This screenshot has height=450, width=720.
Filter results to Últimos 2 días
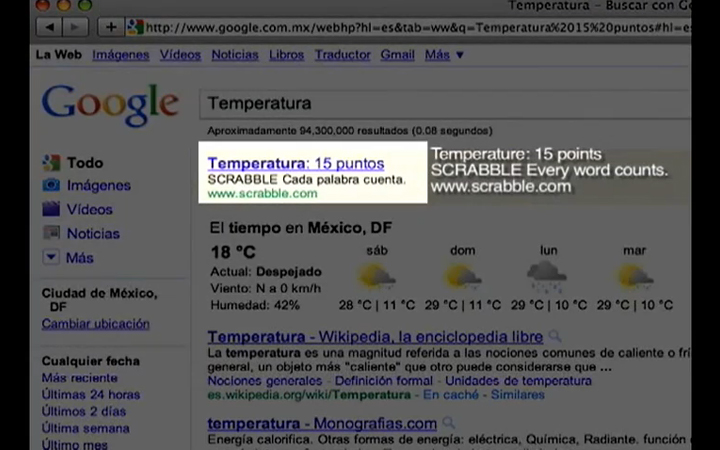click(x=84, y=411)
